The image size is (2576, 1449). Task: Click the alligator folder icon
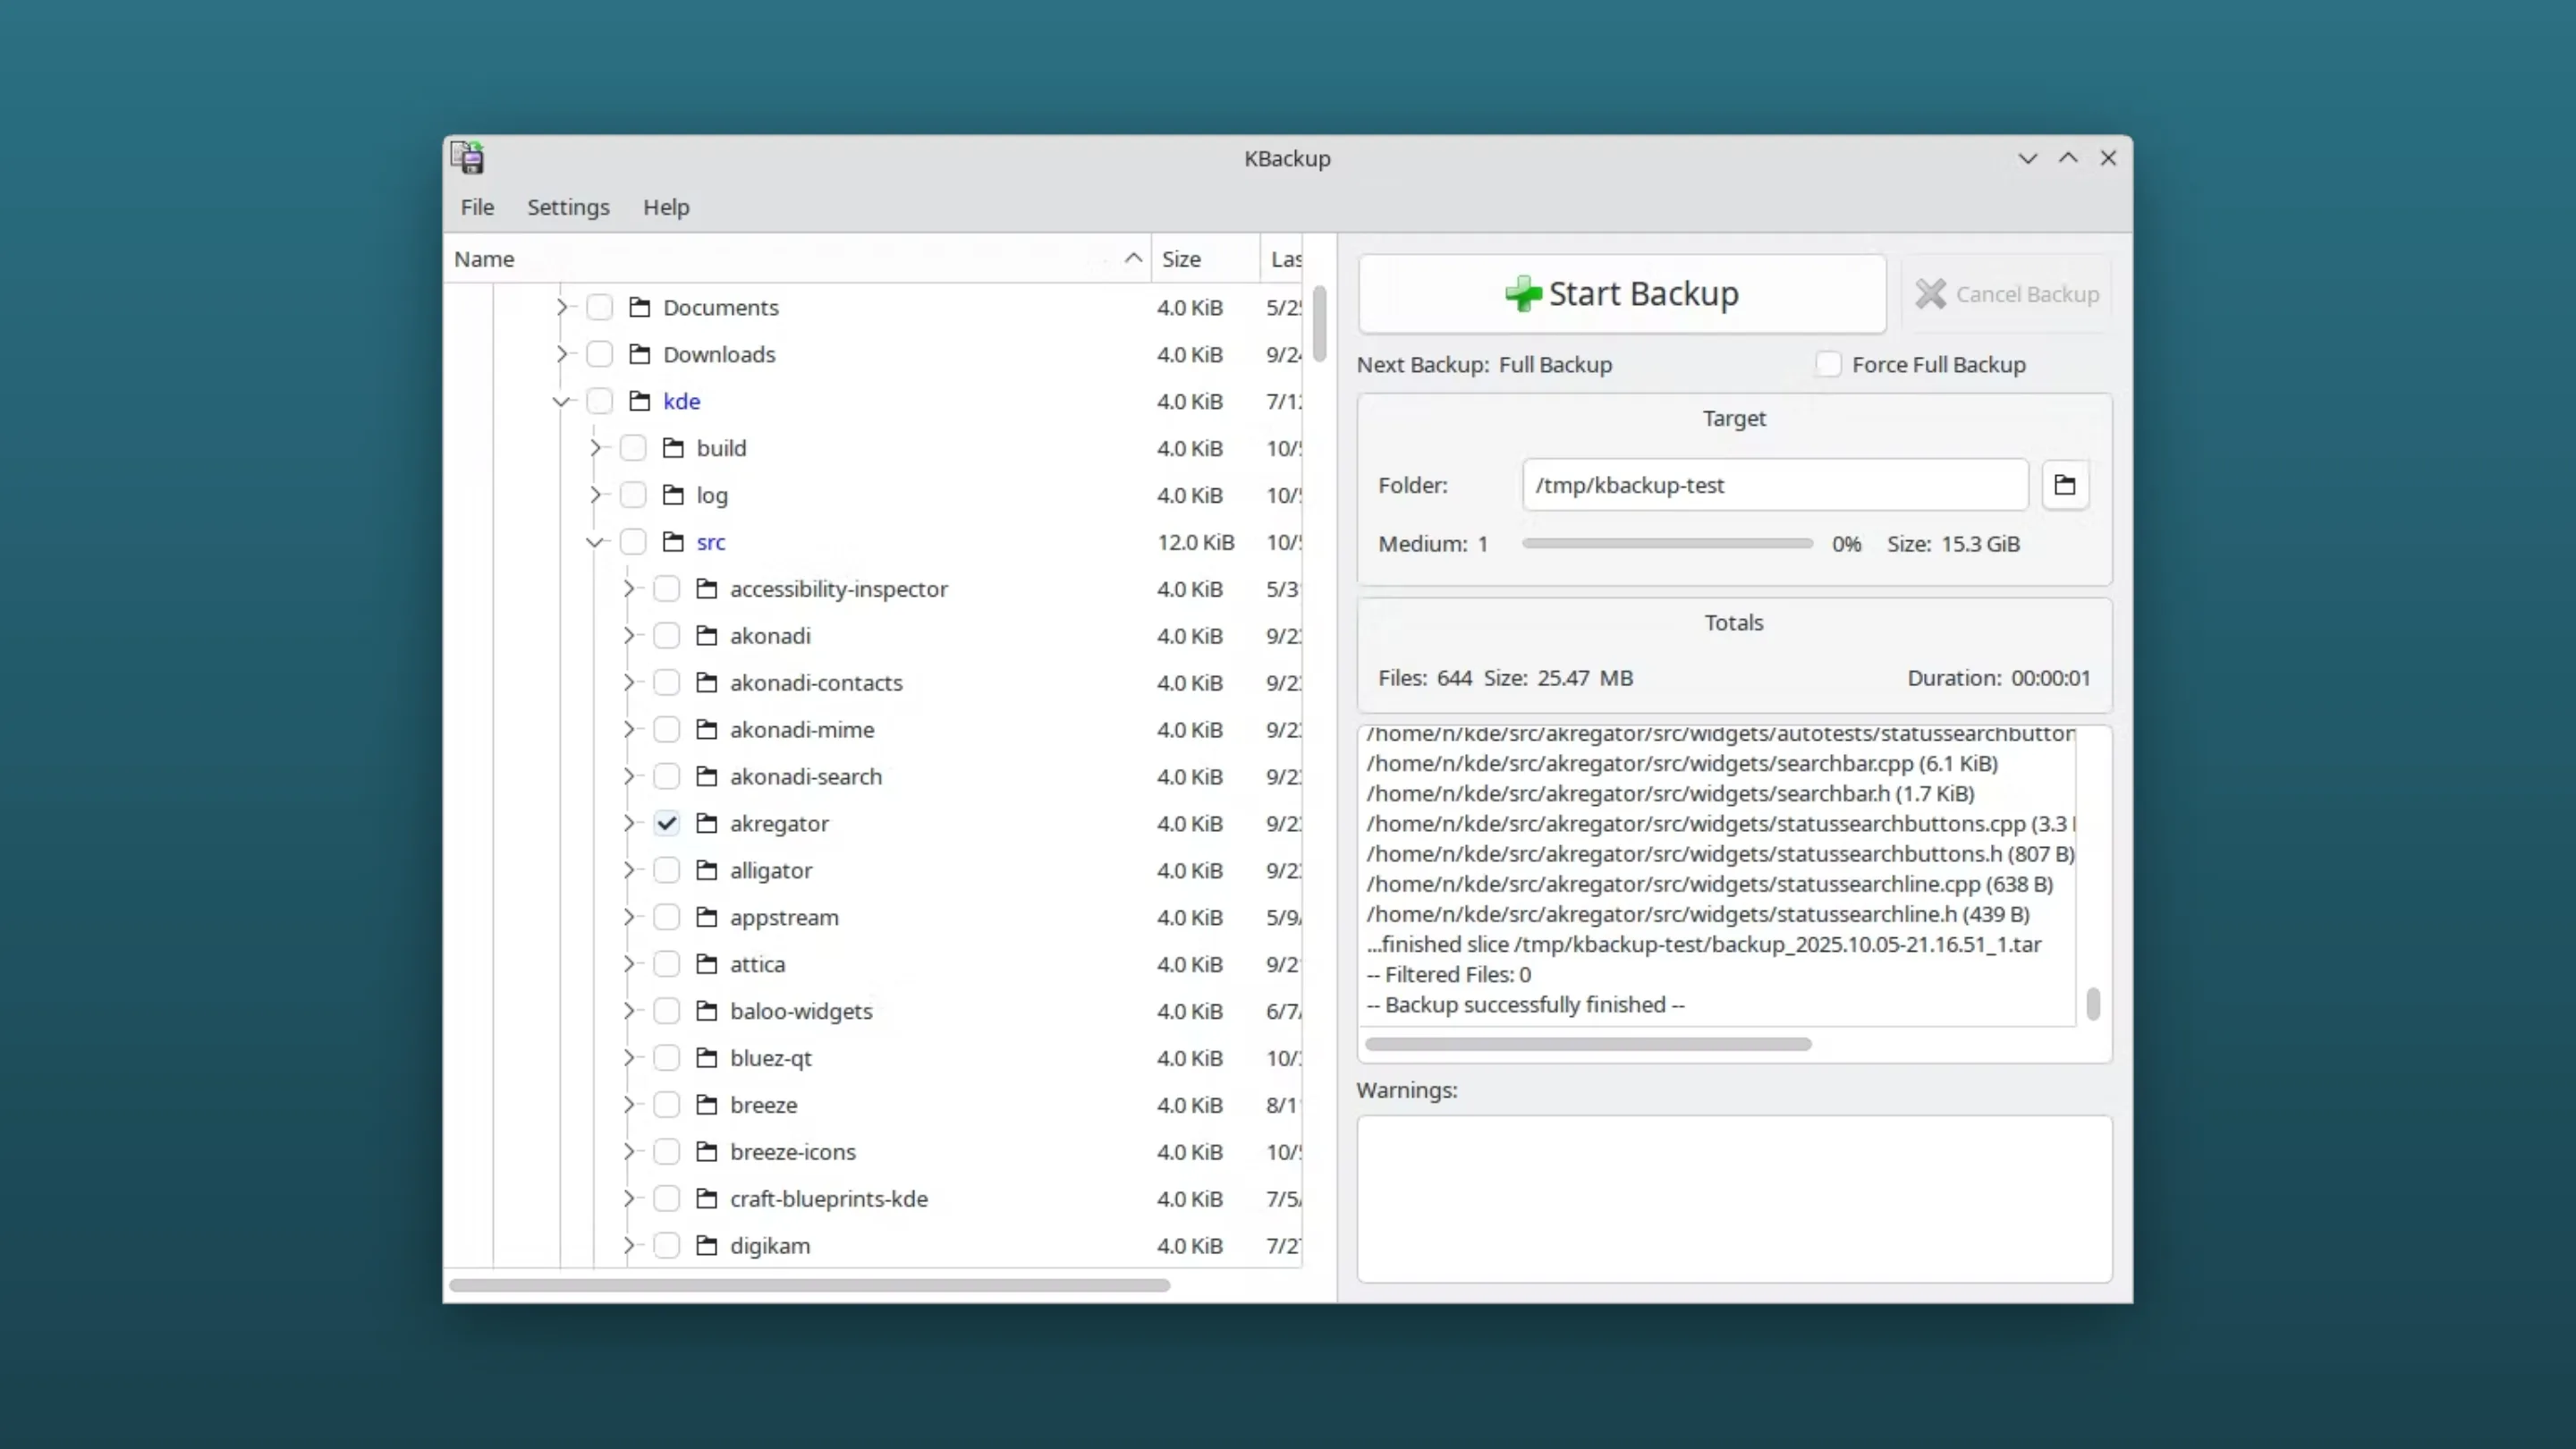(x=707, y=870)
